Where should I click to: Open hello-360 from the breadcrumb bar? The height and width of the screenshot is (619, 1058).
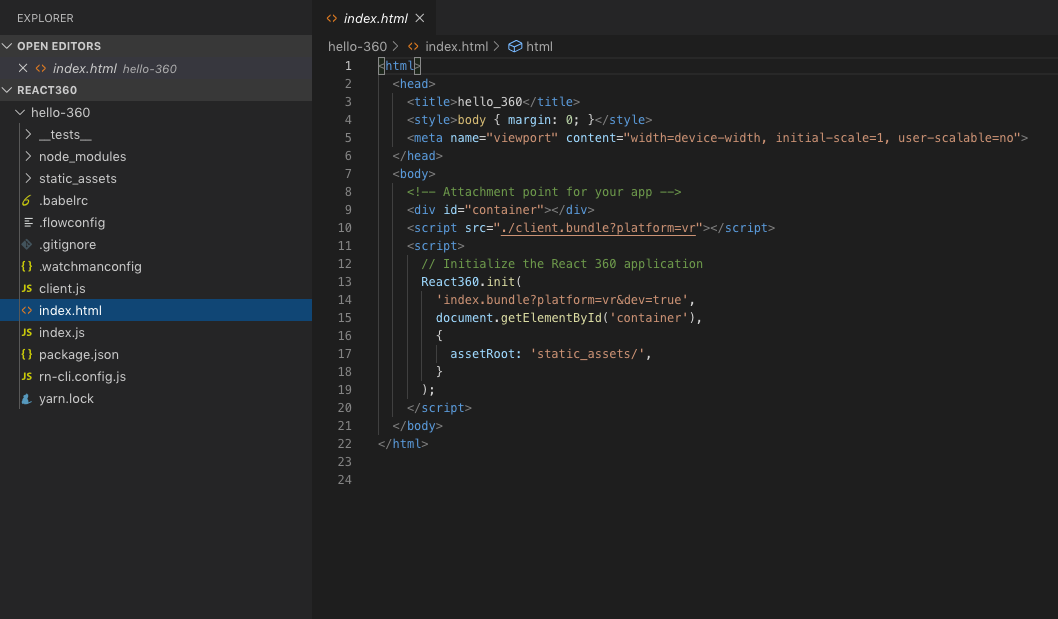point(358,46)
